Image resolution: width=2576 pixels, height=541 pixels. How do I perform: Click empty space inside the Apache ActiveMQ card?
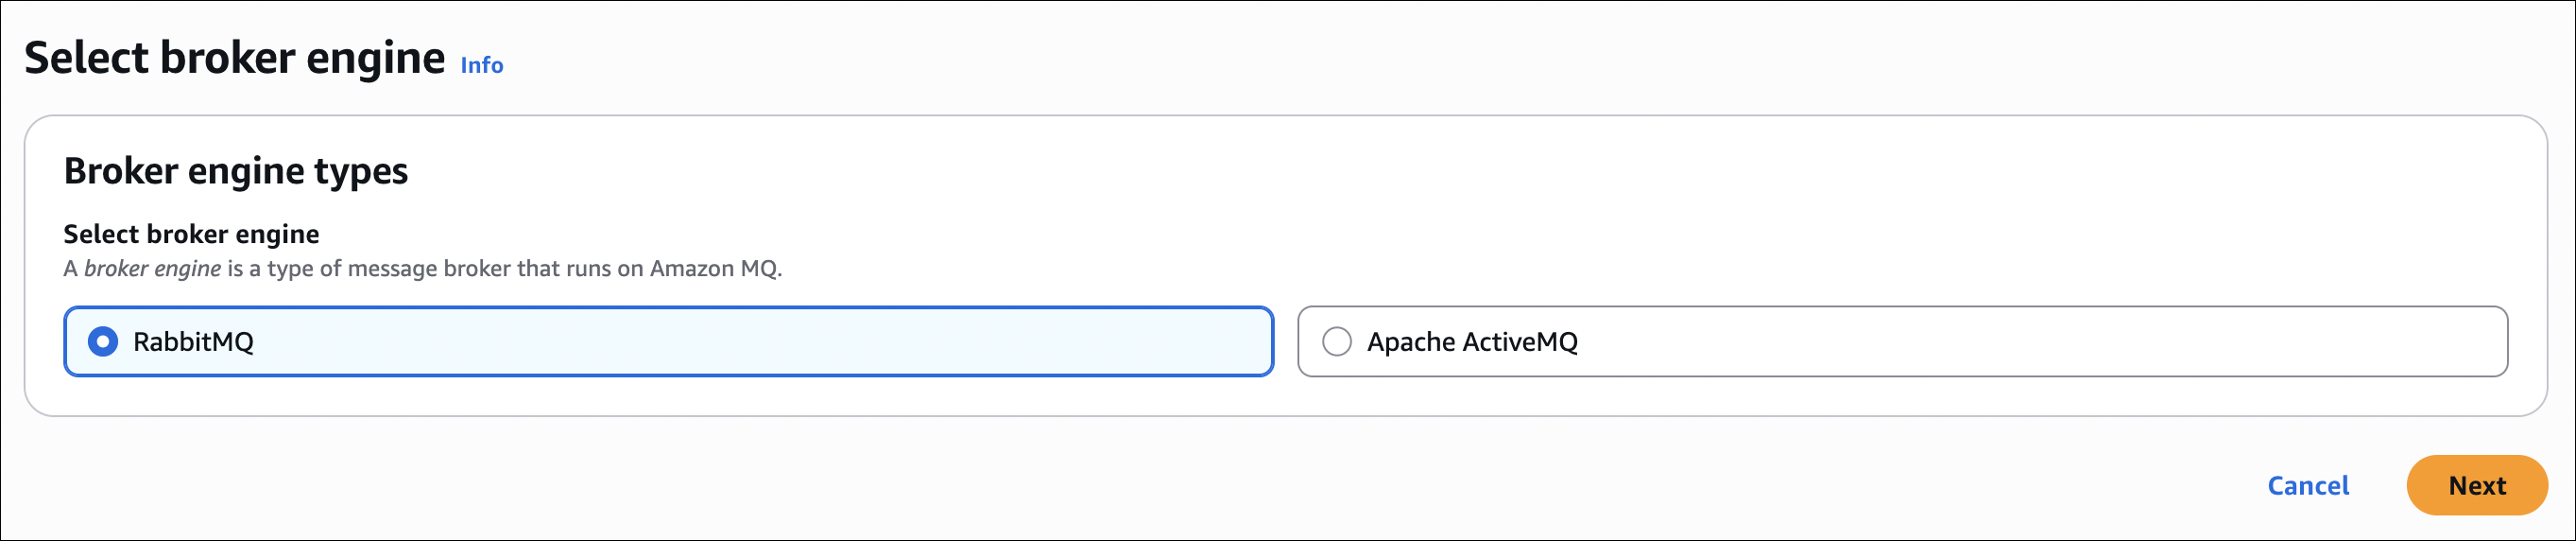point(2000,342)
